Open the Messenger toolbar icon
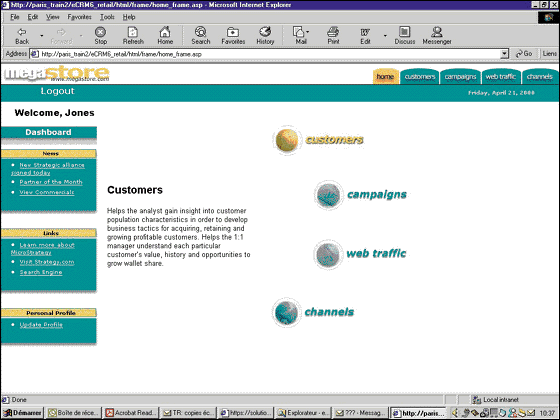 click(436, 32)
